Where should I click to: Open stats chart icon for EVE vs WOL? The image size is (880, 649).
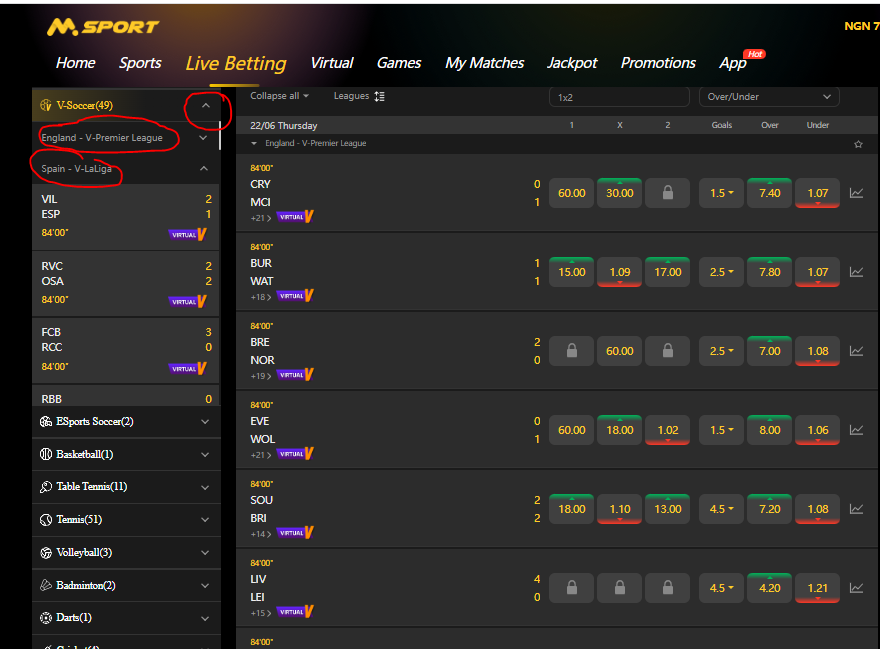[x=856, y=430]
